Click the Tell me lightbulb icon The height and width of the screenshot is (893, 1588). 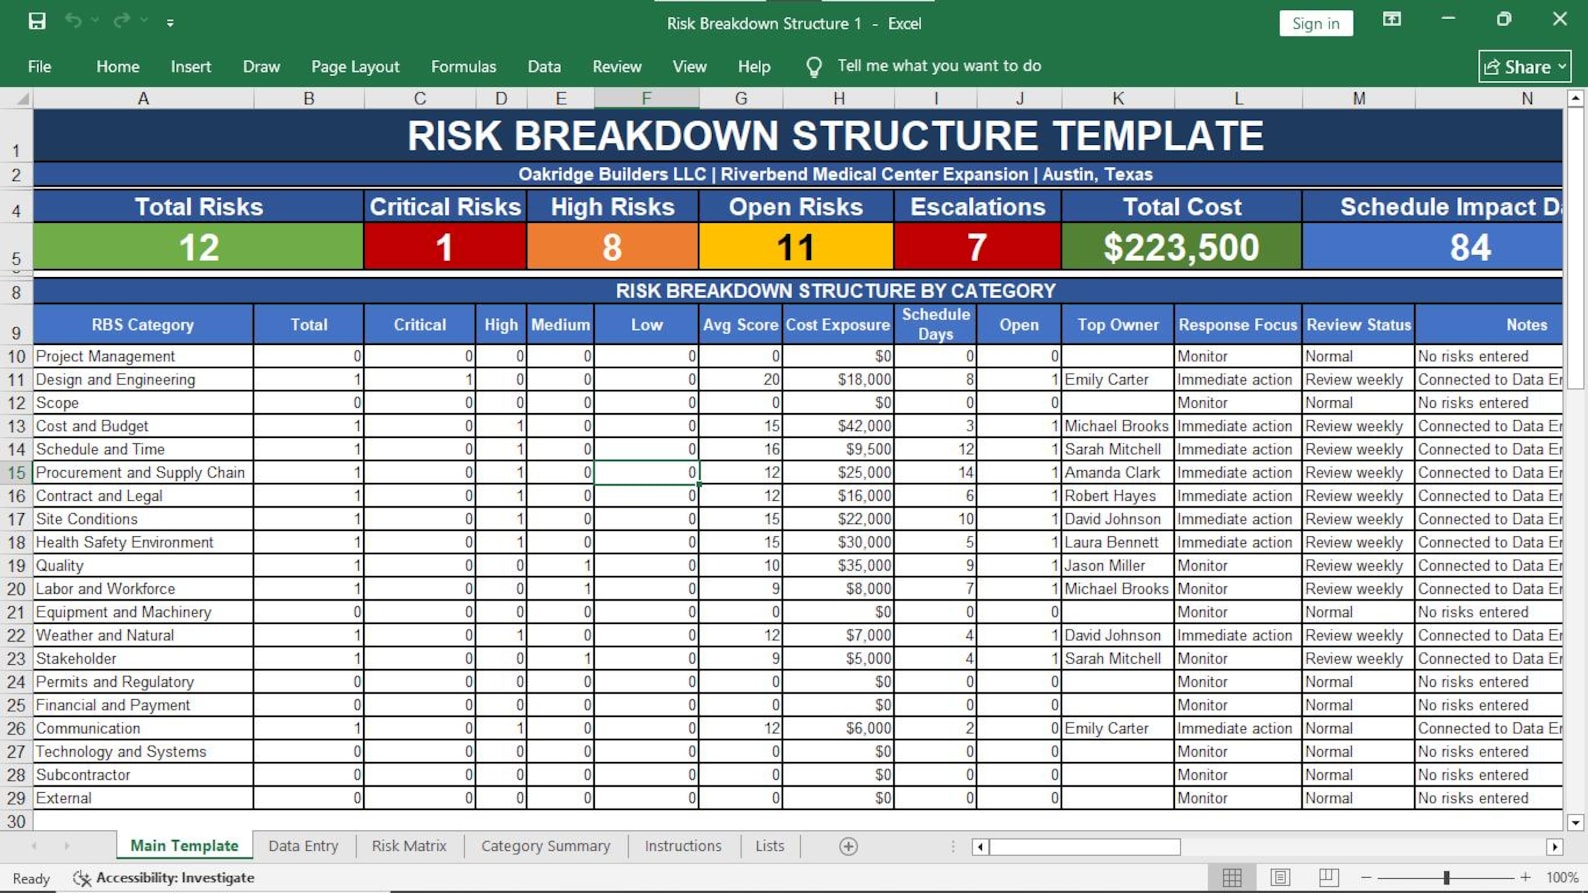814,66
